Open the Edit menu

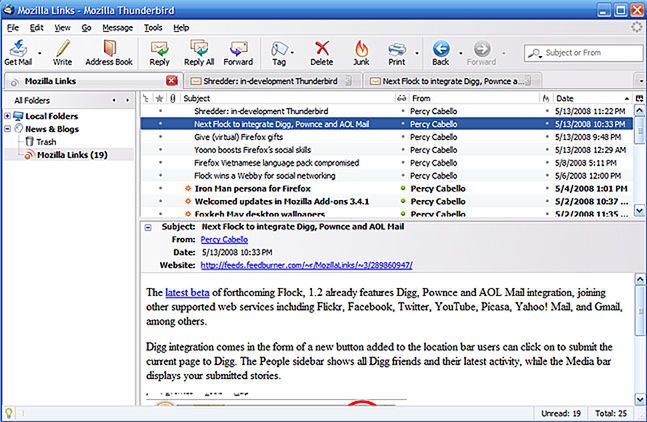coord(36,28)
